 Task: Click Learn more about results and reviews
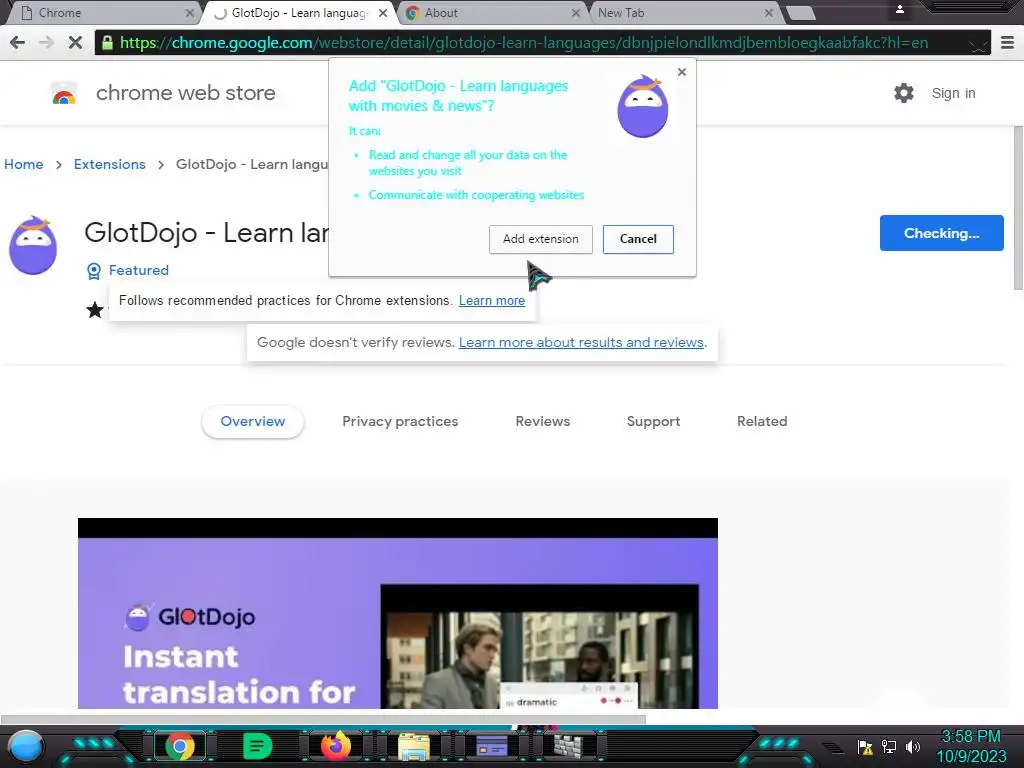tap(581, 343)
